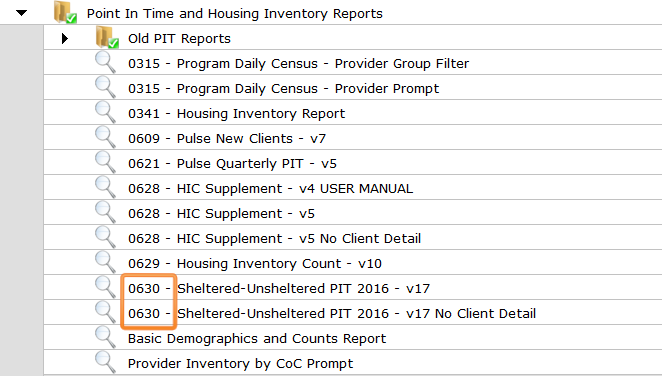Expand the Old PIT Reports folder
Screen dimensions: 662x376
(65, 38)
